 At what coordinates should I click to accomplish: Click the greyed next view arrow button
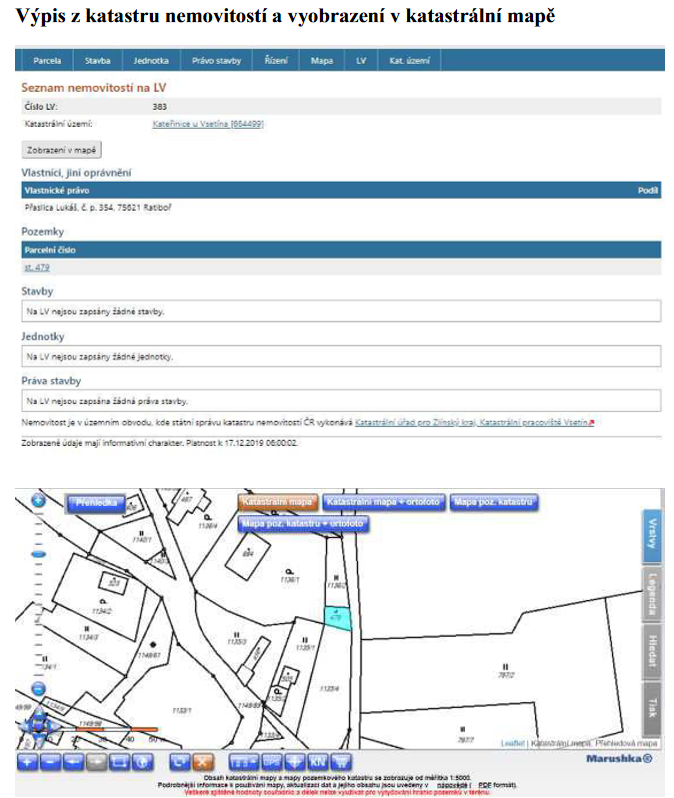pos(96,762)
